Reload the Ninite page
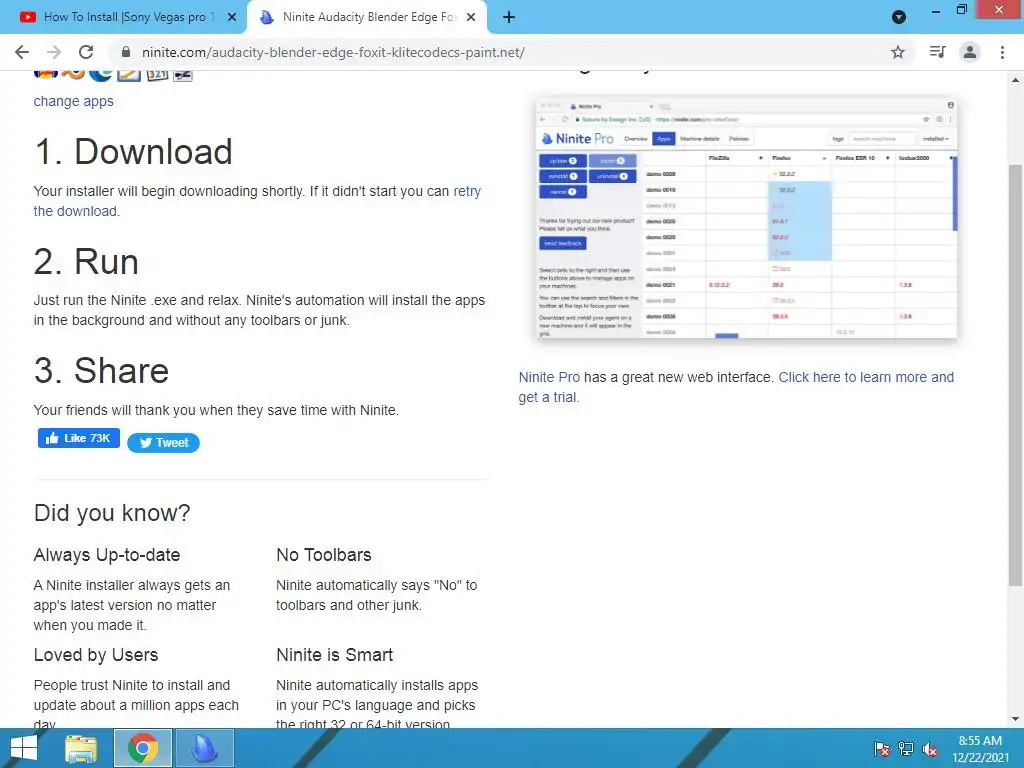The image size is (1024, 768). tap(86, 52)
